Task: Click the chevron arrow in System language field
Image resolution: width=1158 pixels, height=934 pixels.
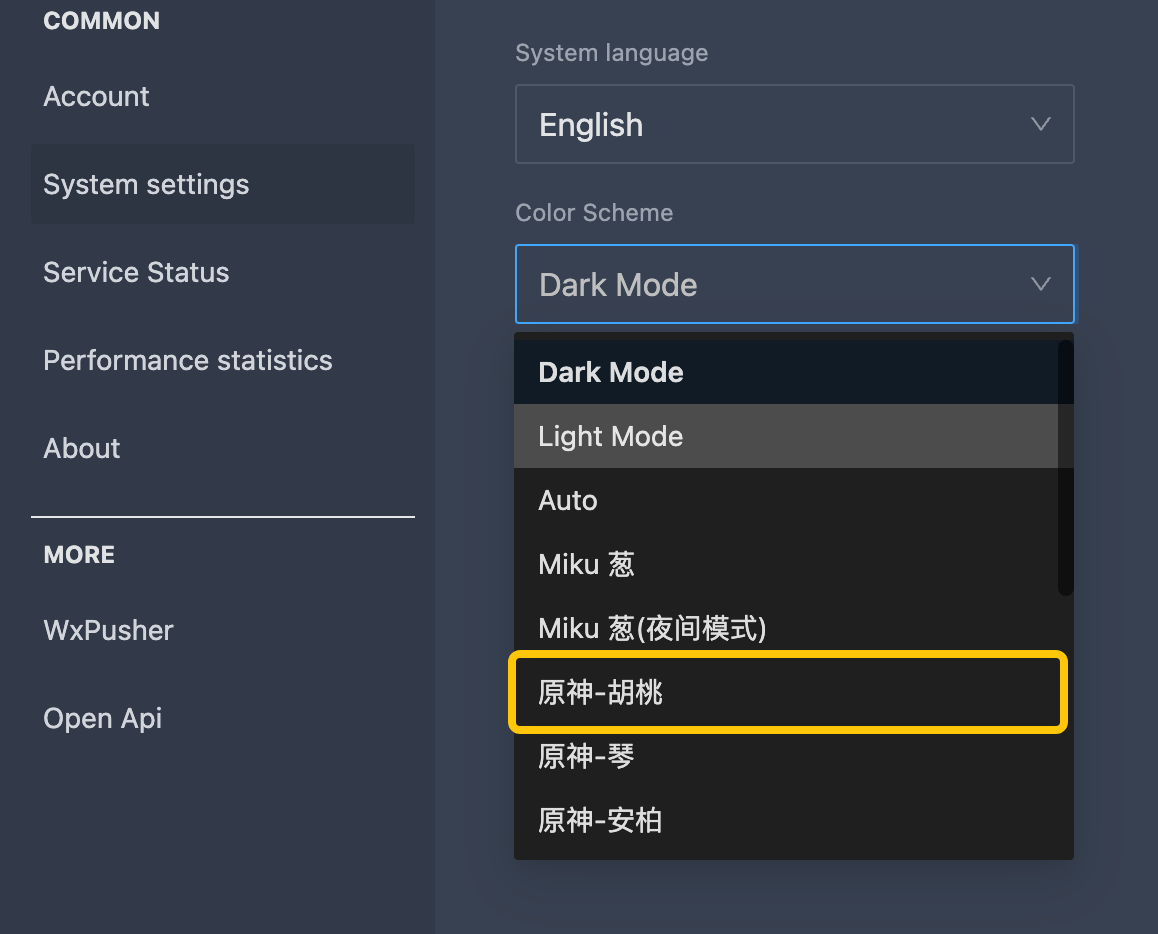Action: coord(1040,124)
